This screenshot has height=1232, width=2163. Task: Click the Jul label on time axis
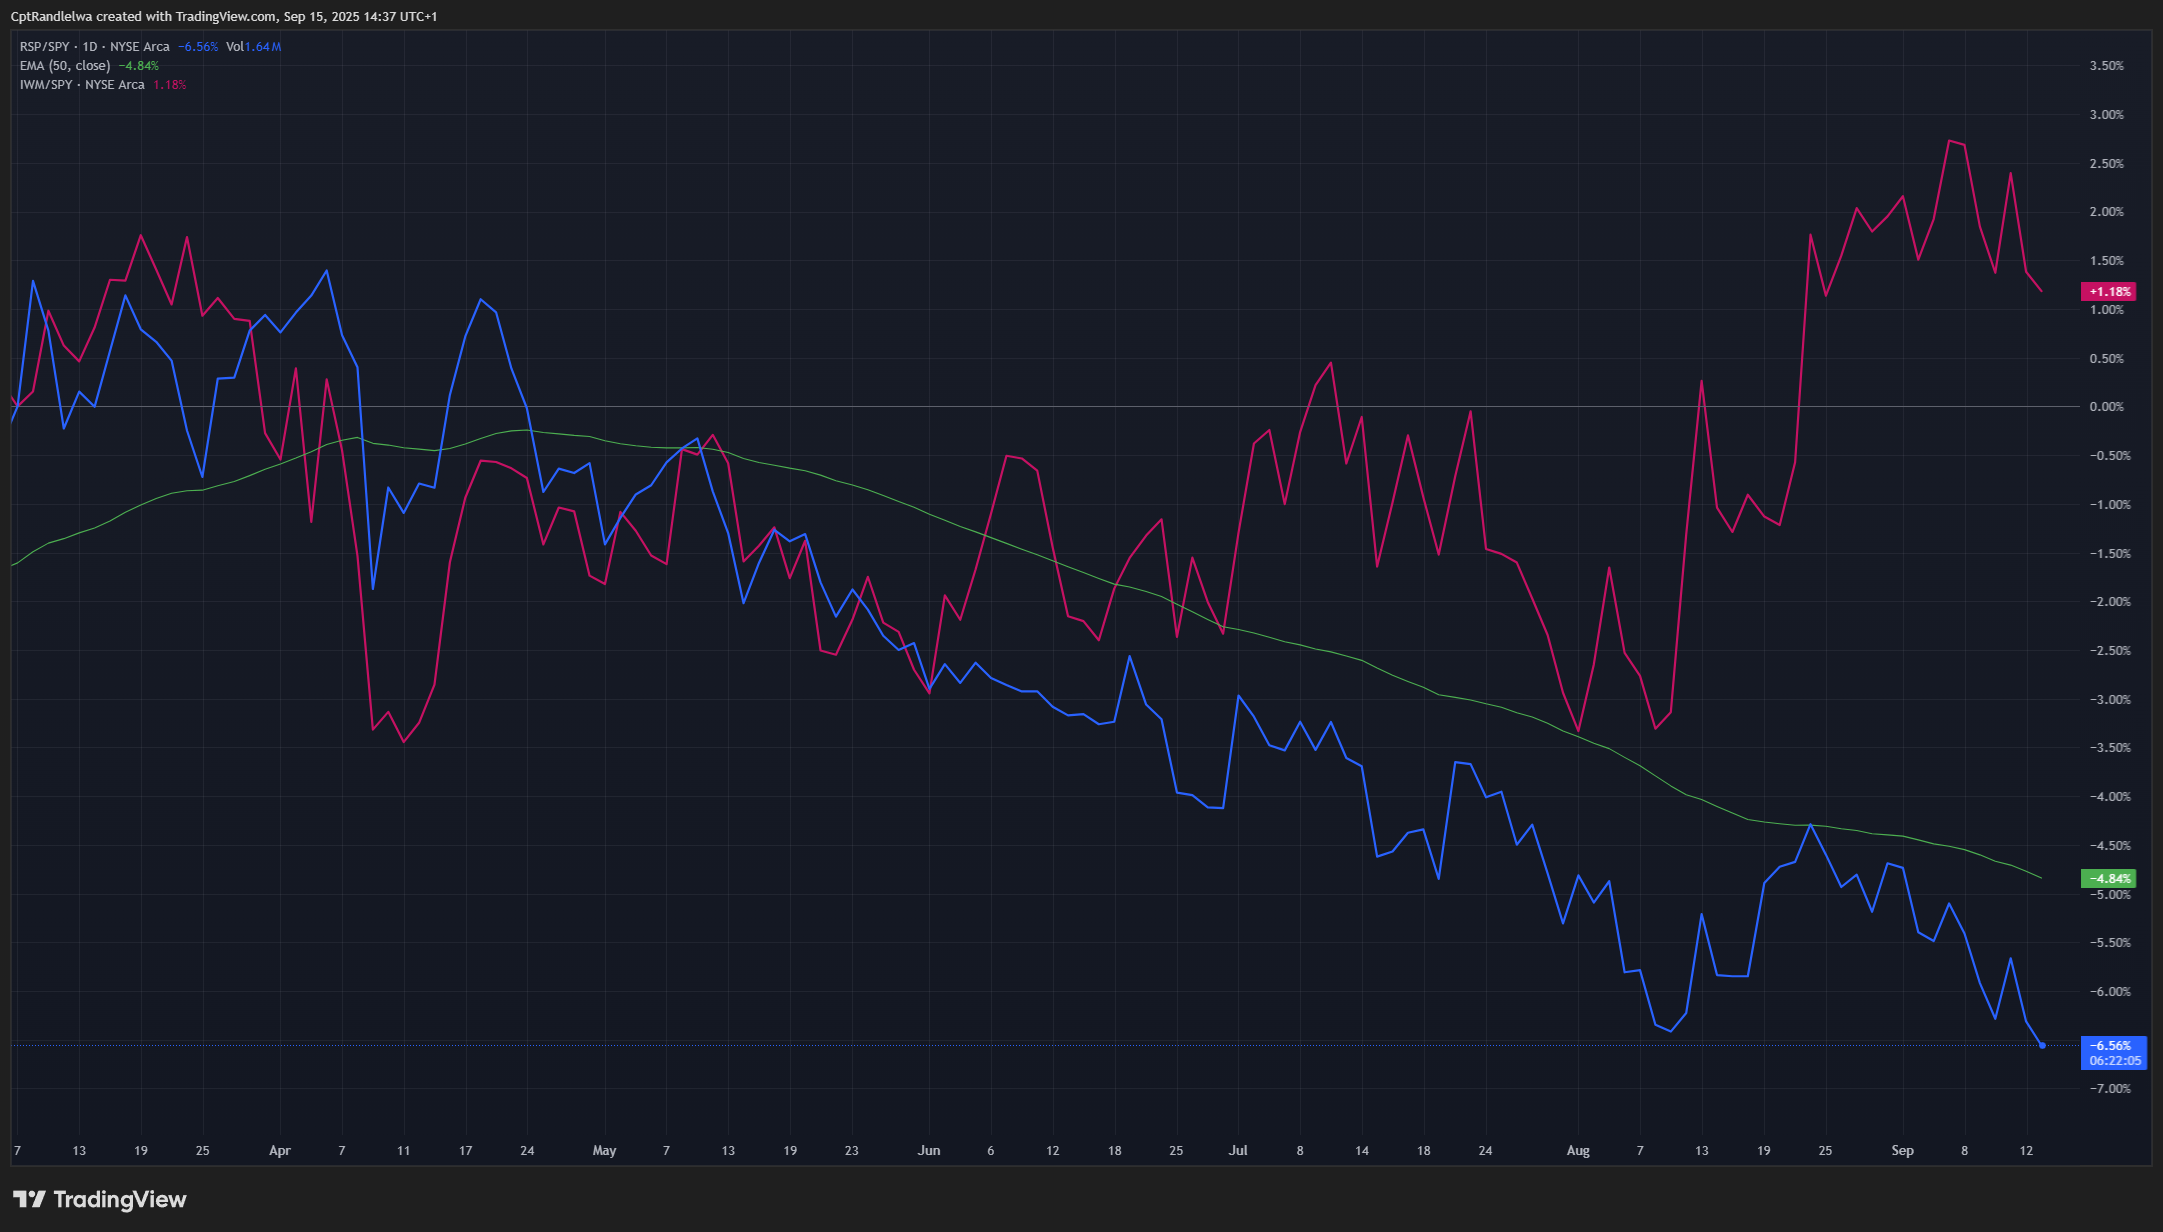(x=1238, y=1151)
